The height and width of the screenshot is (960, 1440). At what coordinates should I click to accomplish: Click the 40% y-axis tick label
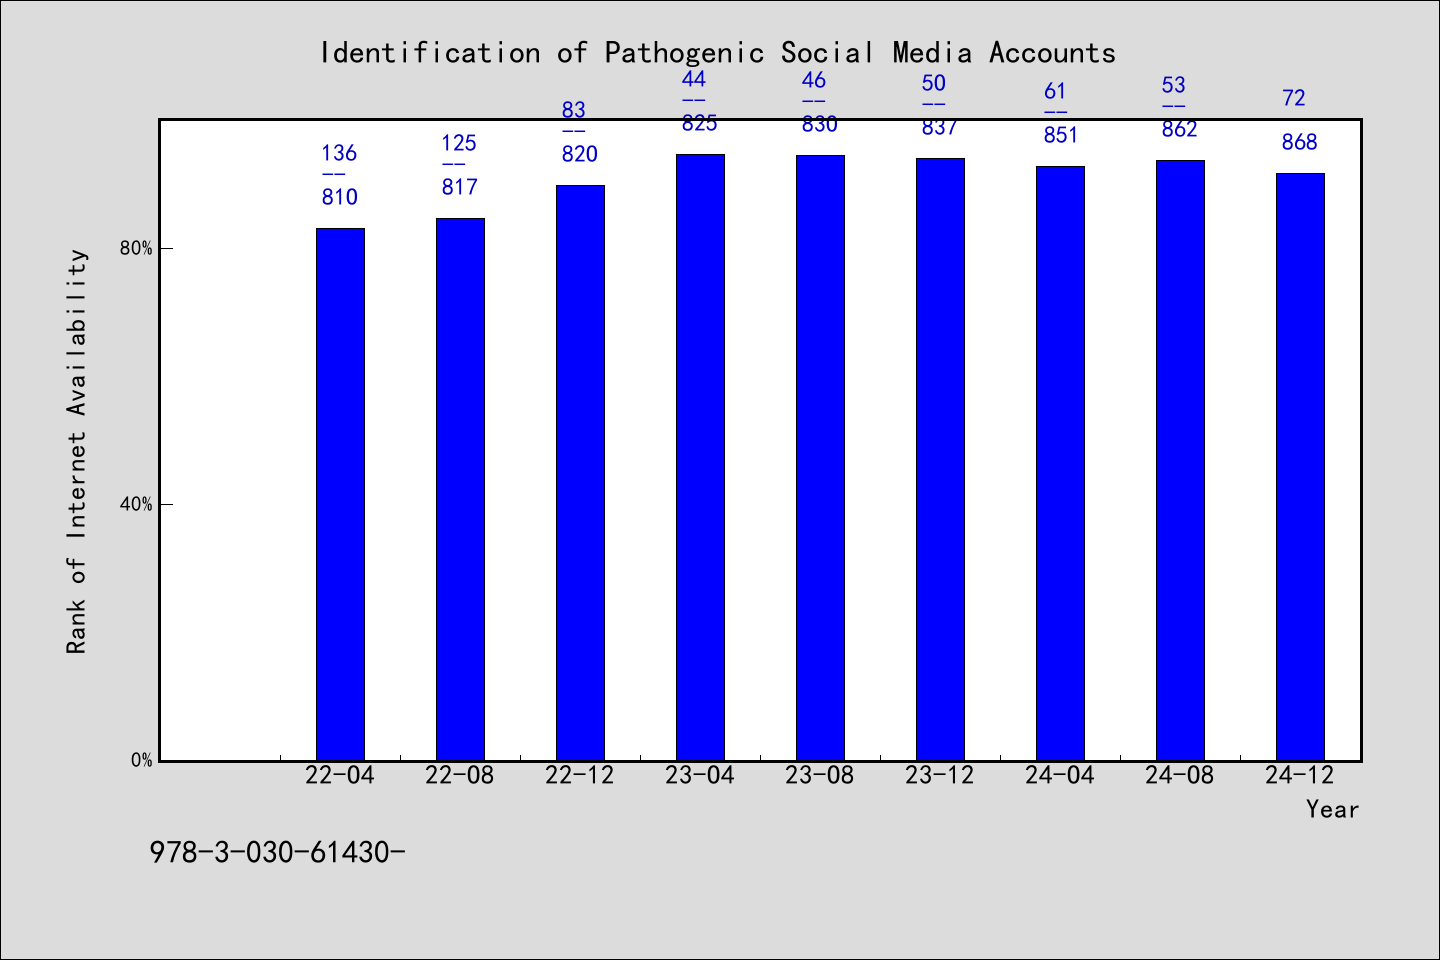tap(136, 504)
